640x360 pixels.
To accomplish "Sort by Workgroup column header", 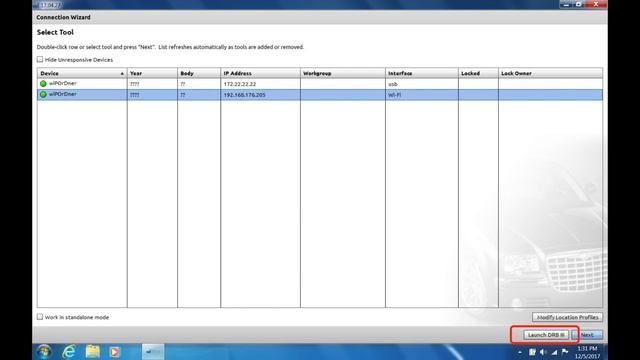I will pyautogui.click(x=343, y=73).
